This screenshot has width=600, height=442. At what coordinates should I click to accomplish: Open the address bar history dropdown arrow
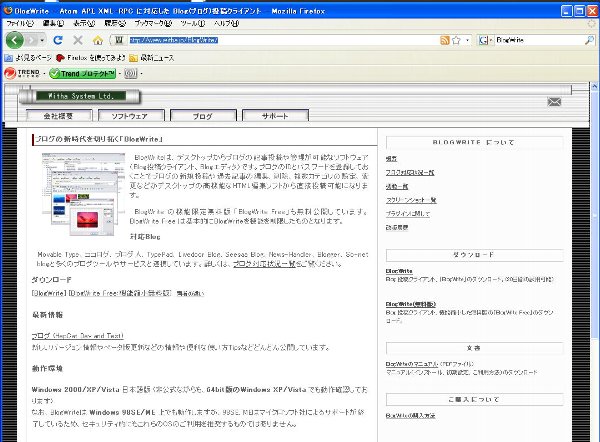pos(468,40)
